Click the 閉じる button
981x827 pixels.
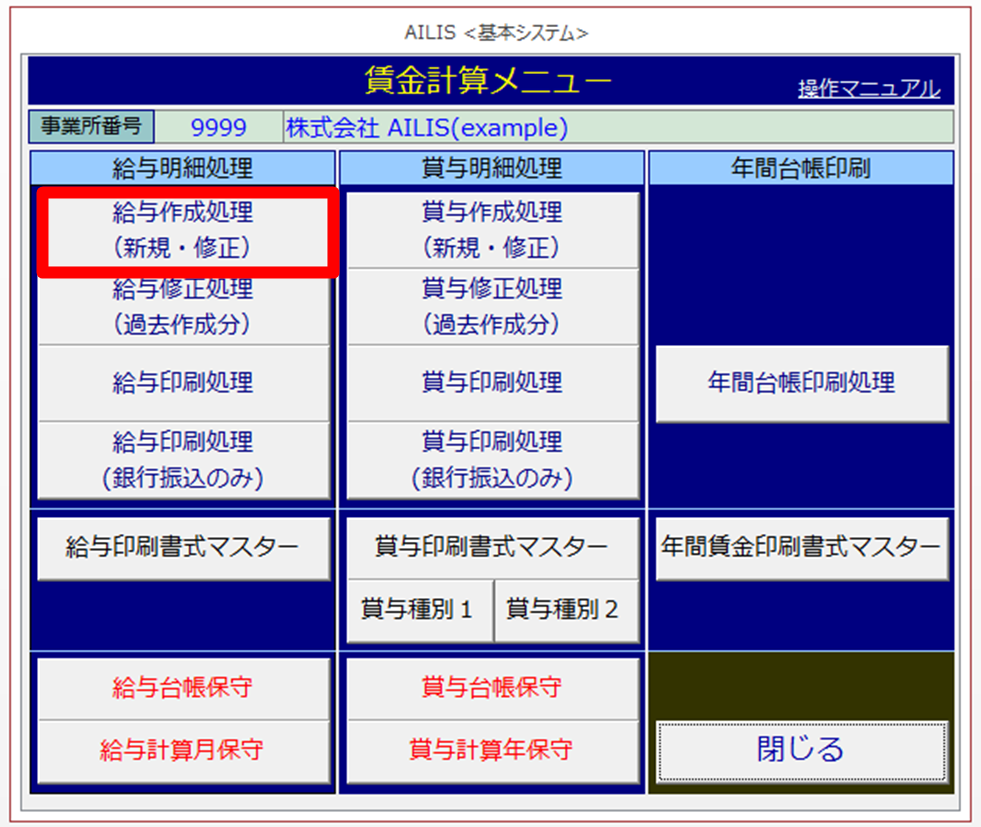(x=801, y=750)
